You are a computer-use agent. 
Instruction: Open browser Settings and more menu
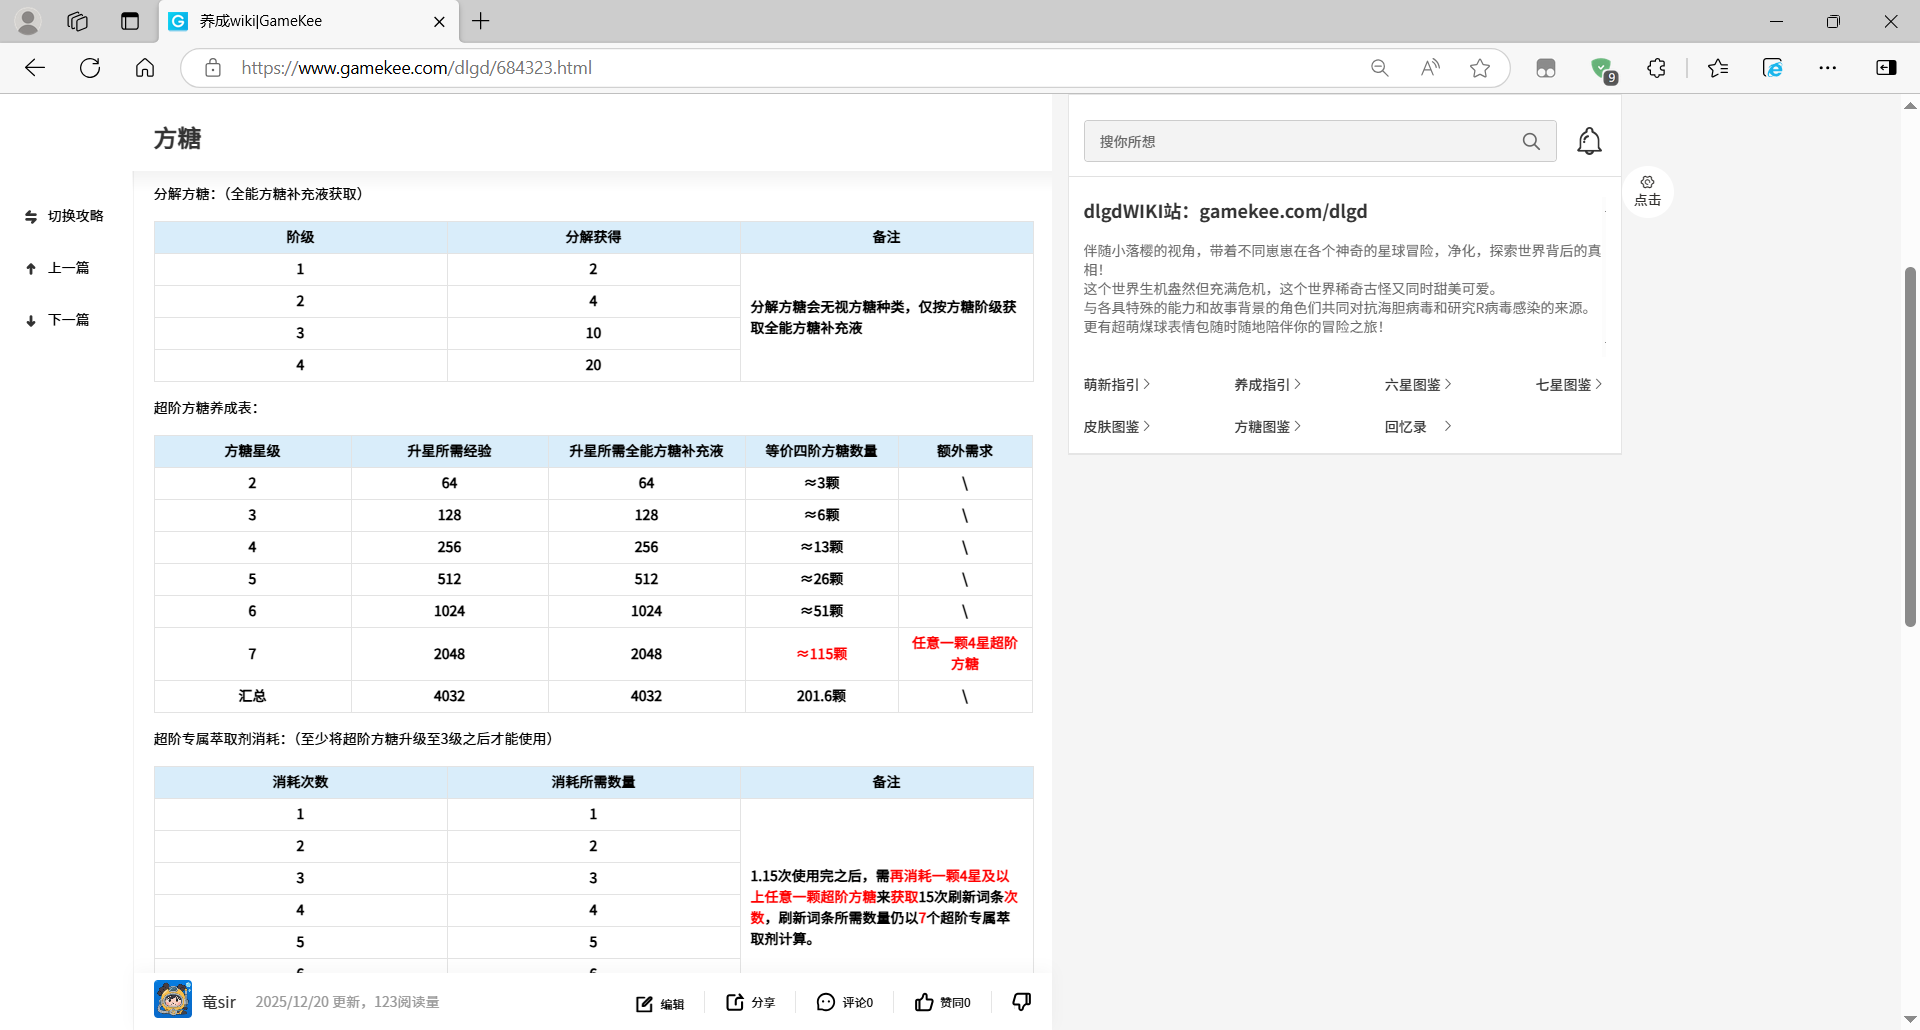[x=1828, y=68]
